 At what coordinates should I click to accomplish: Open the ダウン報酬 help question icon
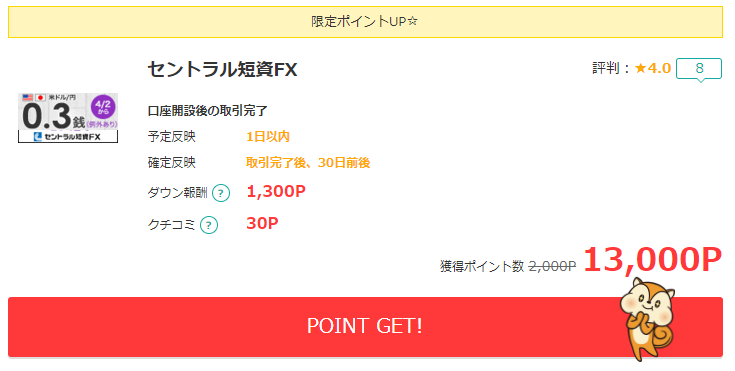click(x=221, y=193)
